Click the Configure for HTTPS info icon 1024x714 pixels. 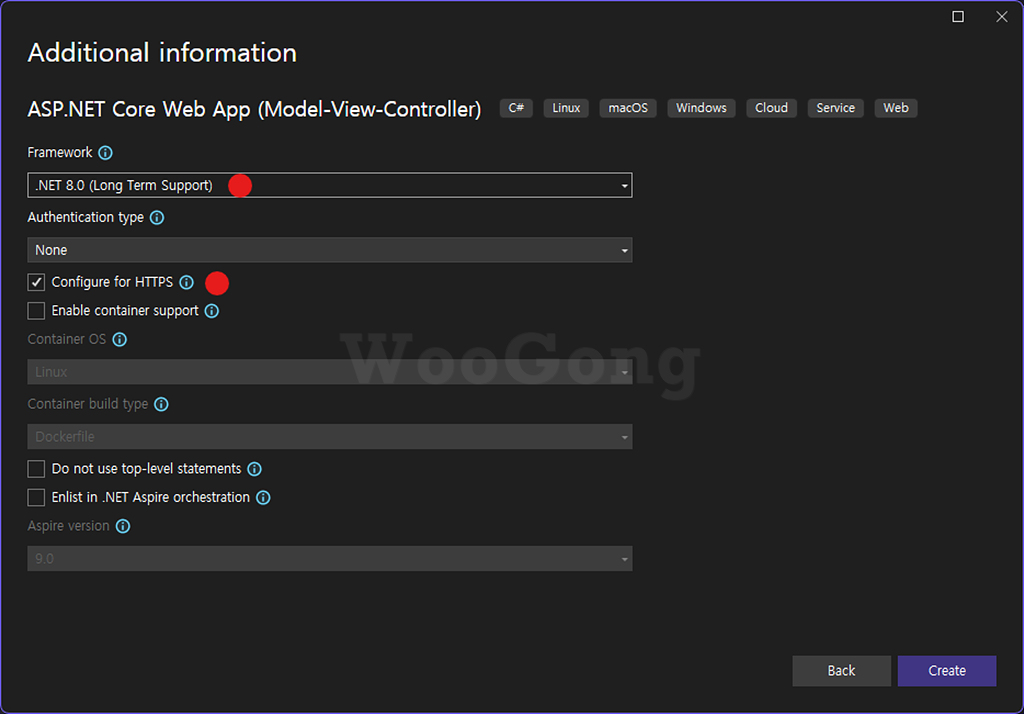tap(187, 282)
